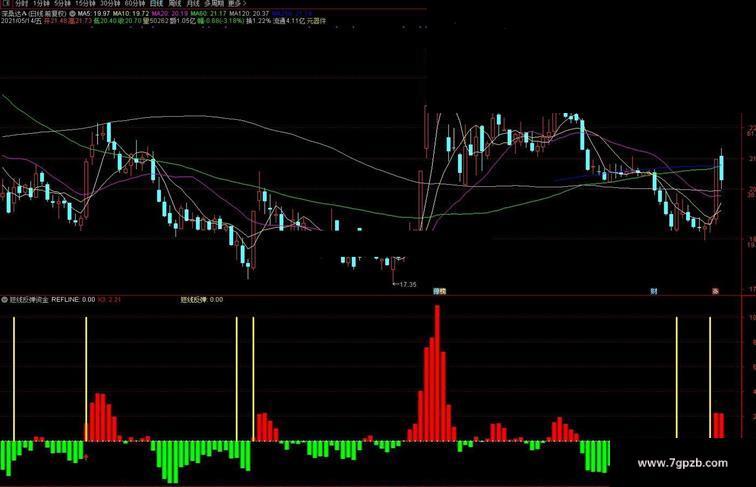Click the 17.35 low price marker
This screenshot has height=487, width=756.
[405, 284]
